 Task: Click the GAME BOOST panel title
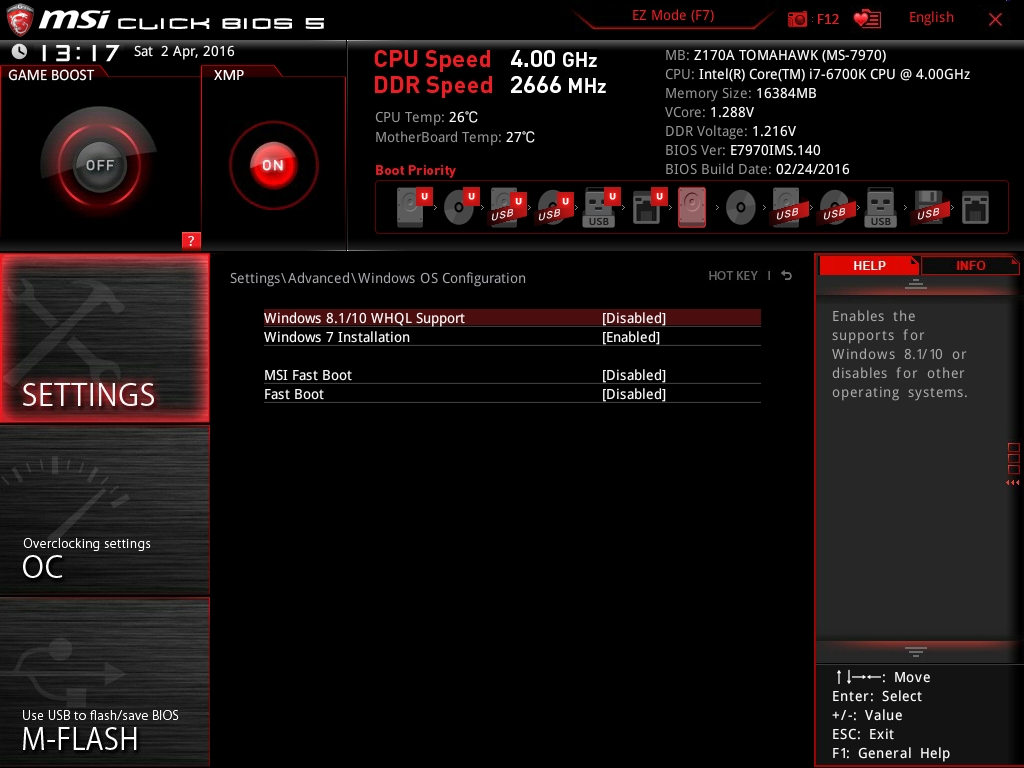pyautogui.click(x=51, y=75)
